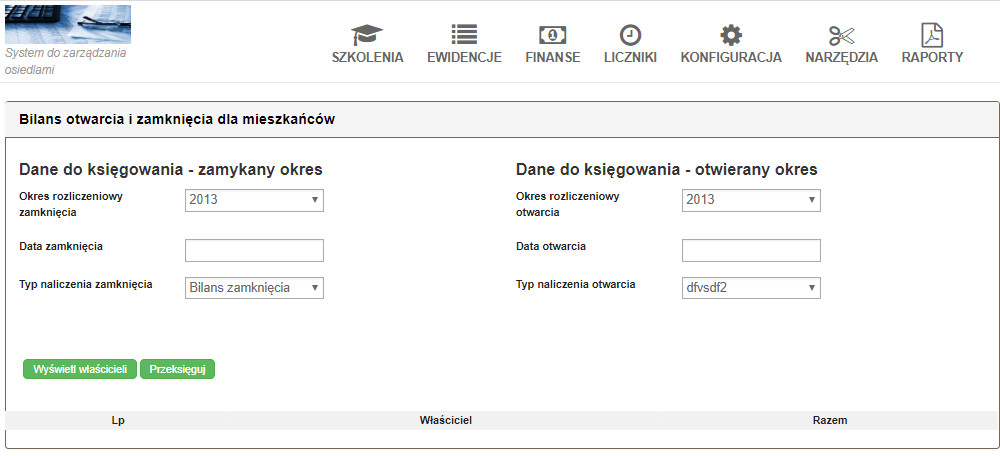The height and width of the screenshot is (456, 1000).
Task: Click the list icon above EWIDENCJE
Action: click(x=464, y=34)
